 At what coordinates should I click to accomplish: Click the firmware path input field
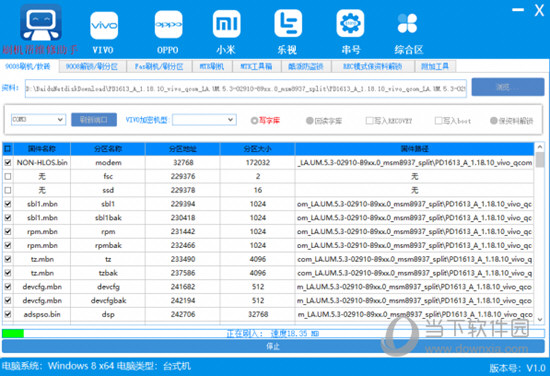tap(246, 89)
